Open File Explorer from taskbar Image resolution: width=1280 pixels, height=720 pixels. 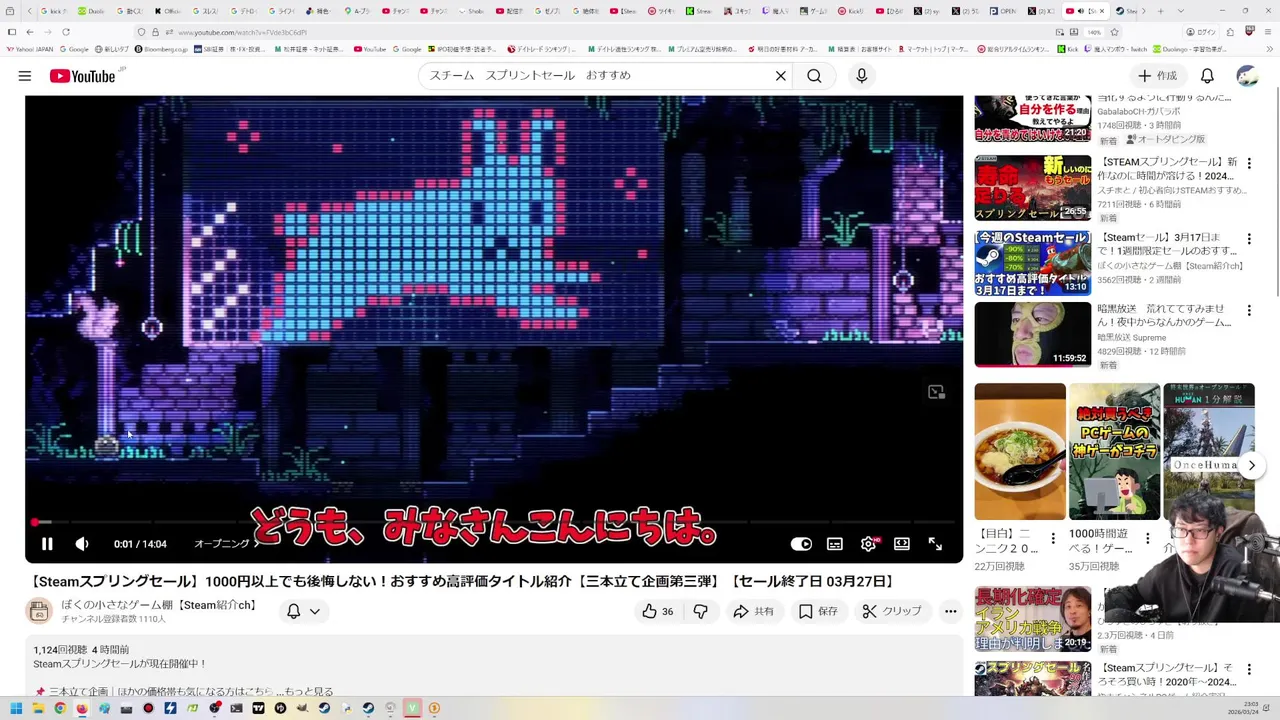click(x=38, y=708)
